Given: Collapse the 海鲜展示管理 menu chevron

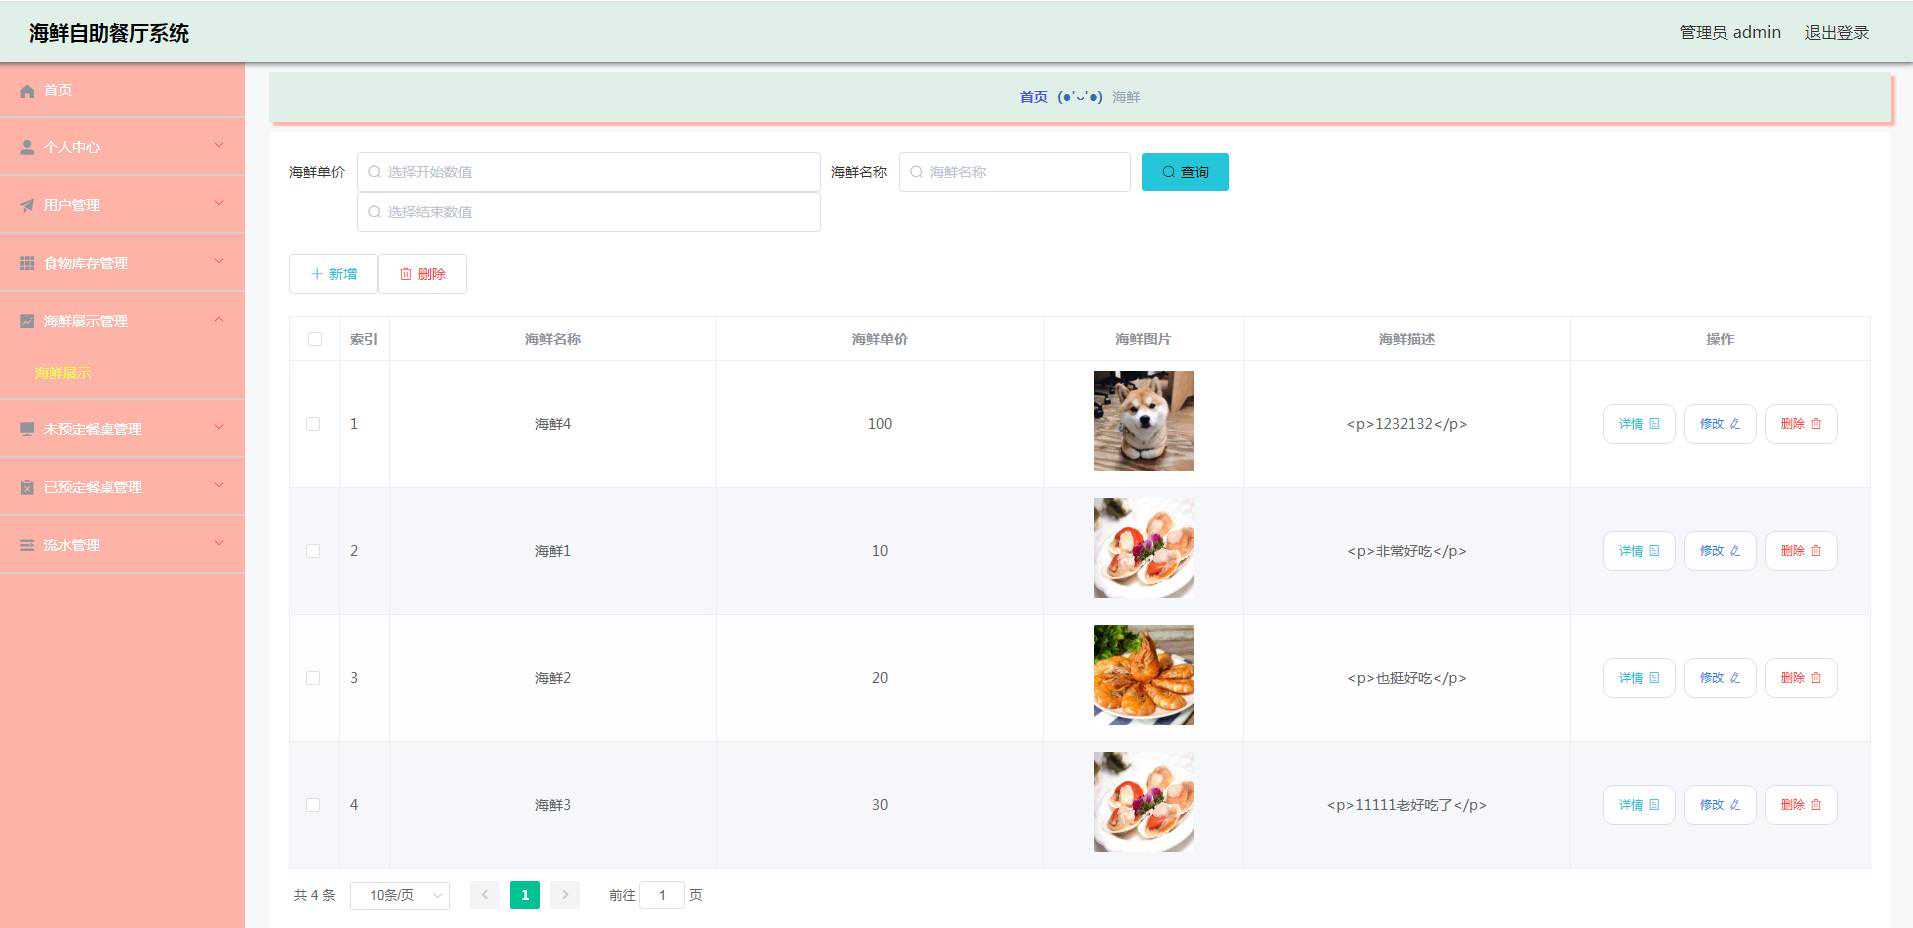Looking at the screenshot, I should [219, 320].
